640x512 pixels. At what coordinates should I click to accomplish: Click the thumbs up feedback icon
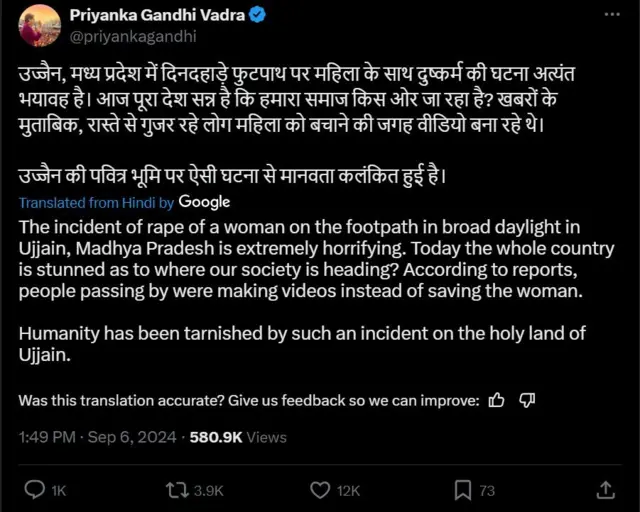coord(496,400)
